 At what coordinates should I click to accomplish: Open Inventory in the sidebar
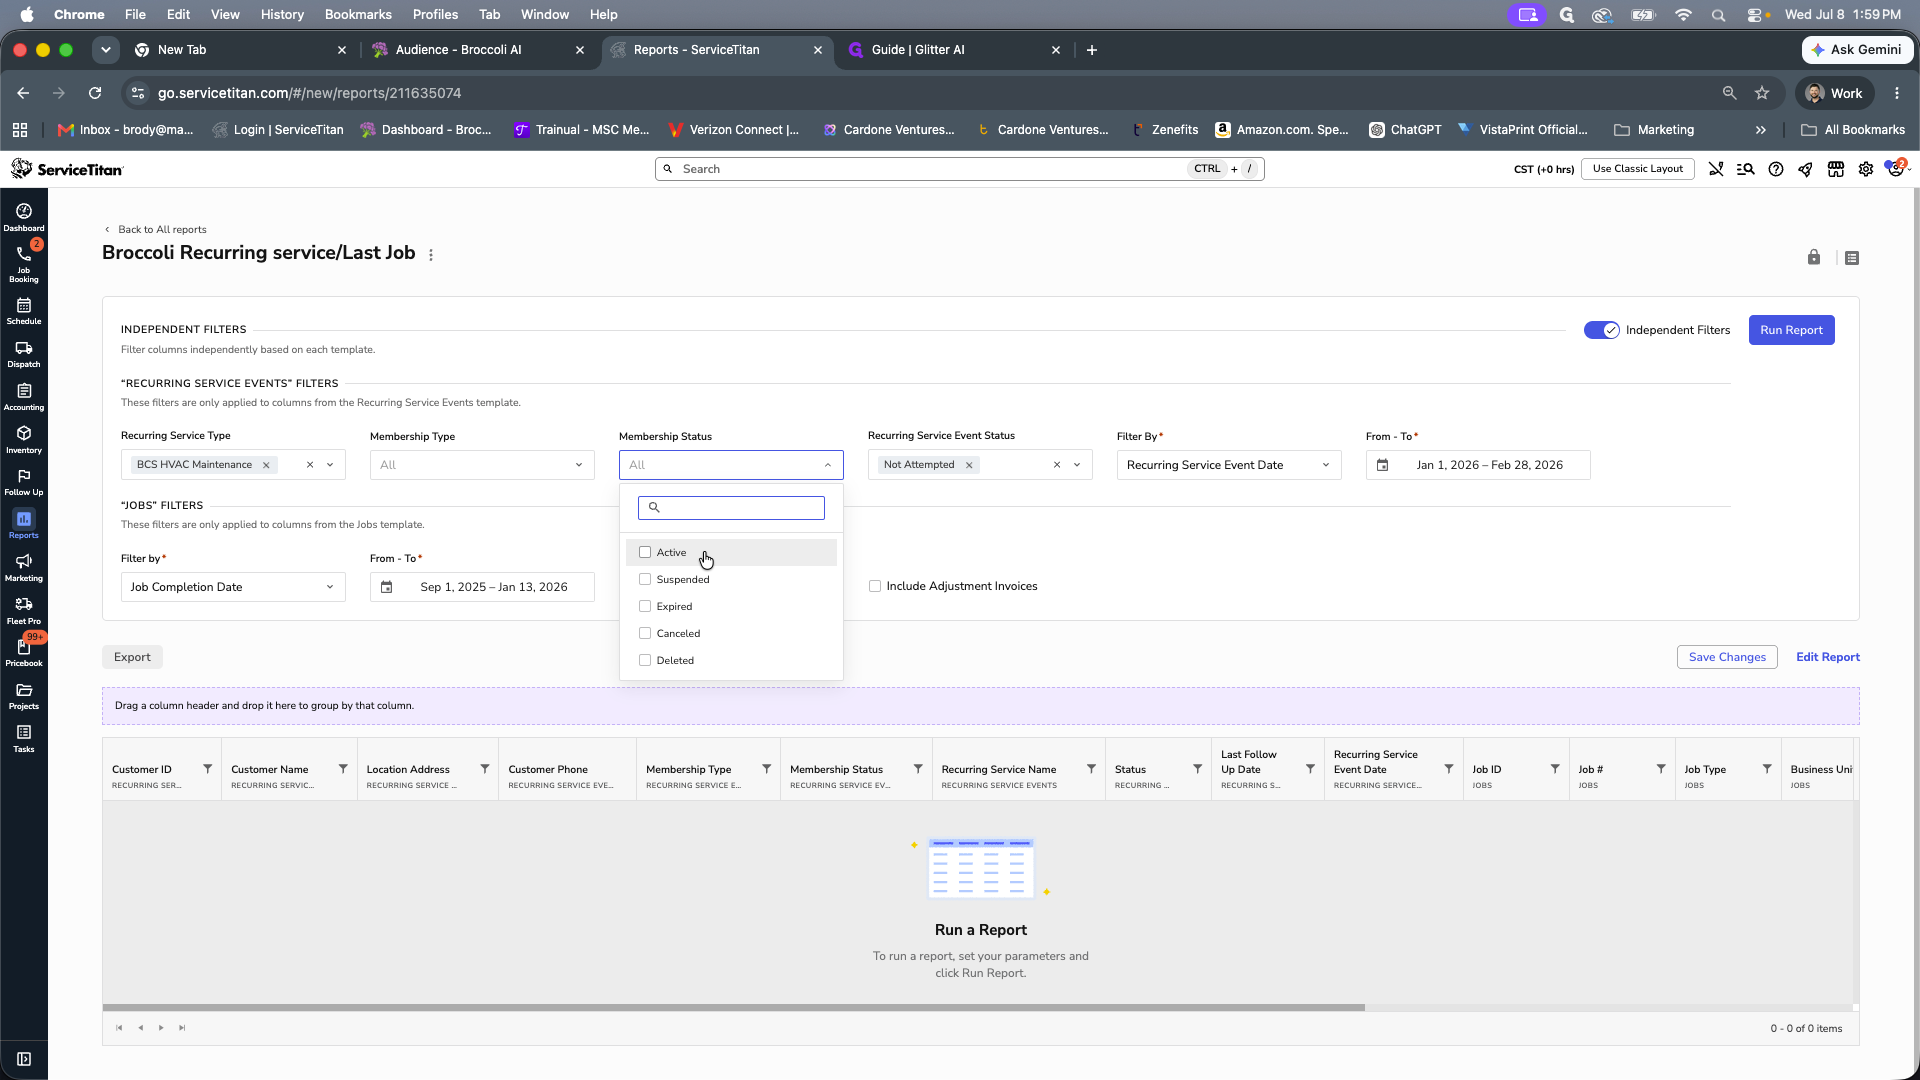point(24,440)
